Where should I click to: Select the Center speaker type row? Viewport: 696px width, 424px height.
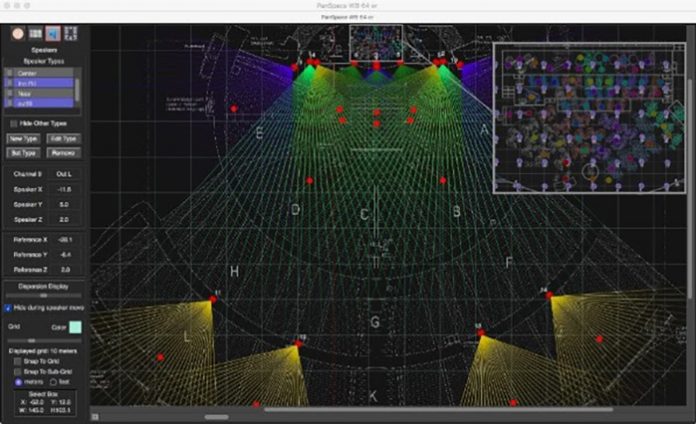[x=39, y=73]
